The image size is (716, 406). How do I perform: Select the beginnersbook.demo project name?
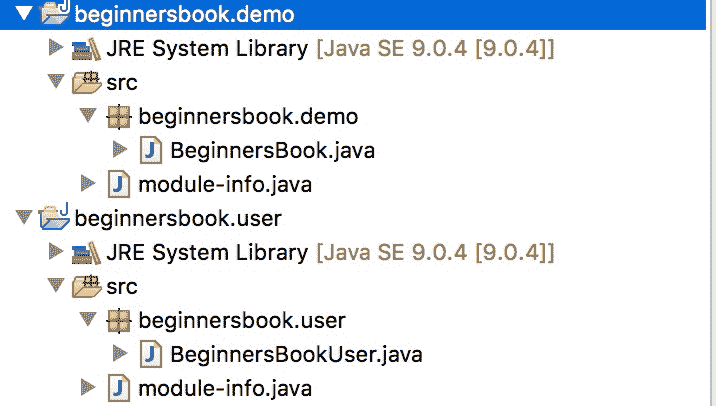184,14
